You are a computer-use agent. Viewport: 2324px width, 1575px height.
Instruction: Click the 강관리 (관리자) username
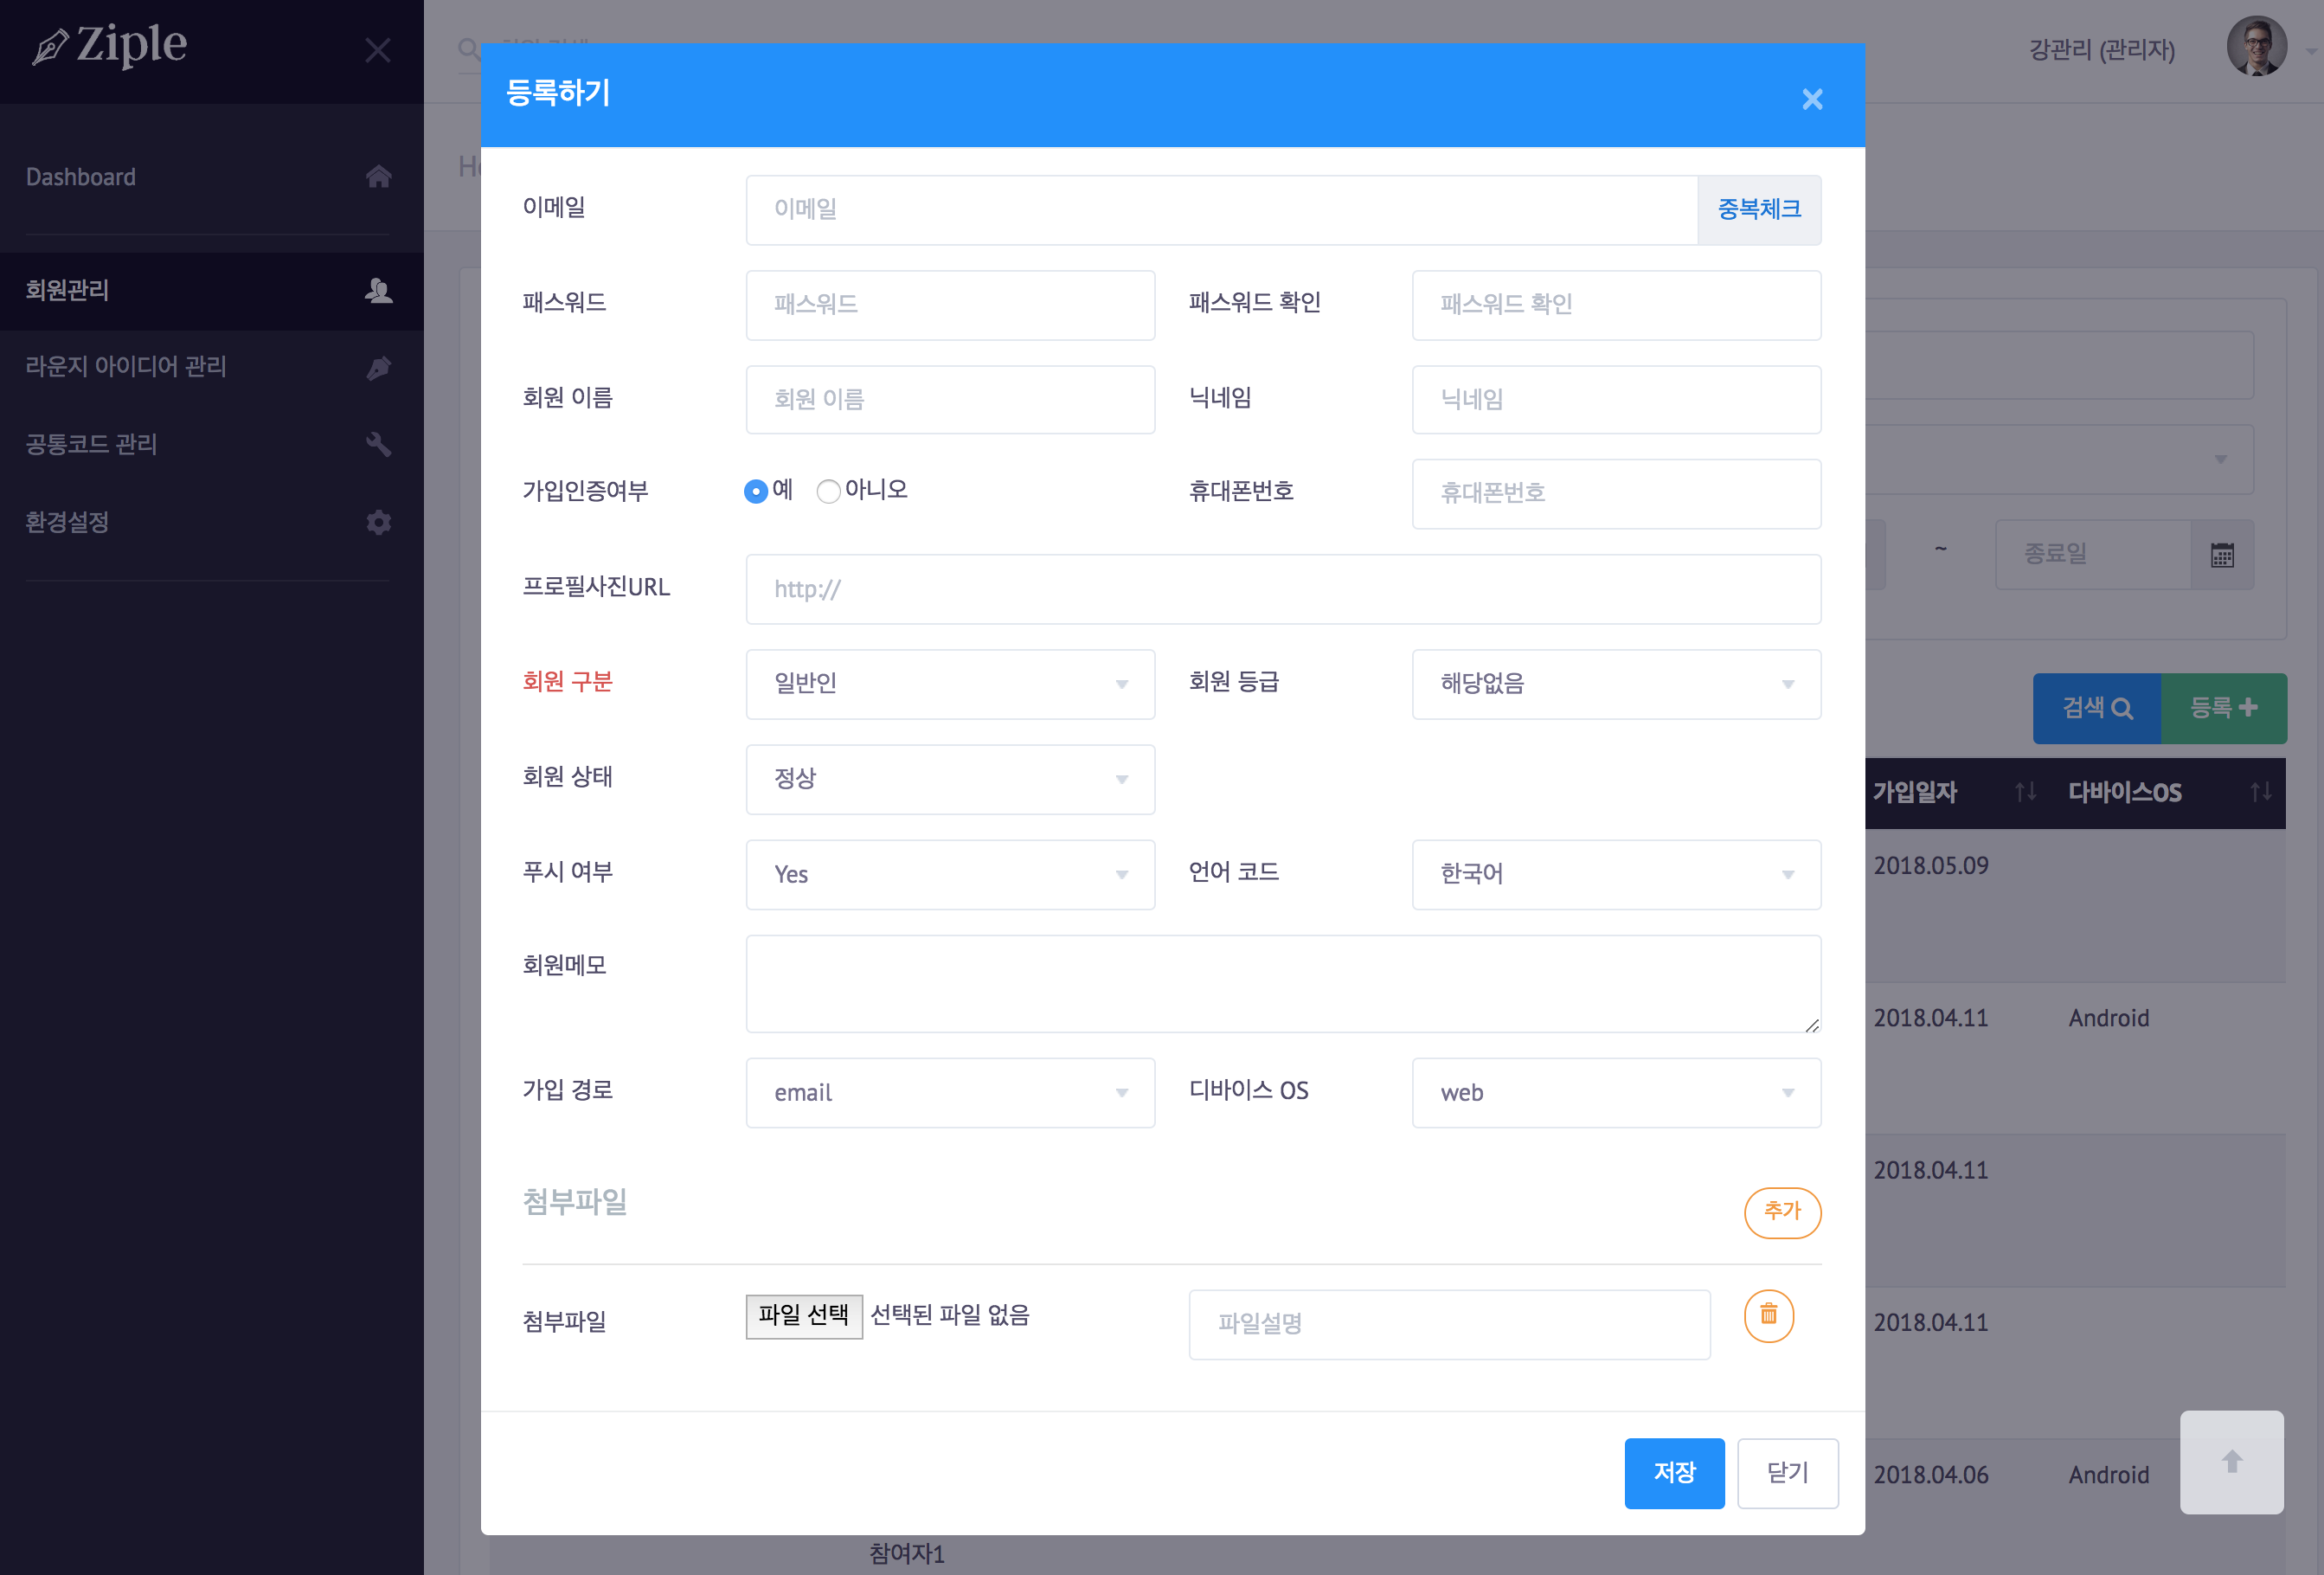pos(2102,50)
